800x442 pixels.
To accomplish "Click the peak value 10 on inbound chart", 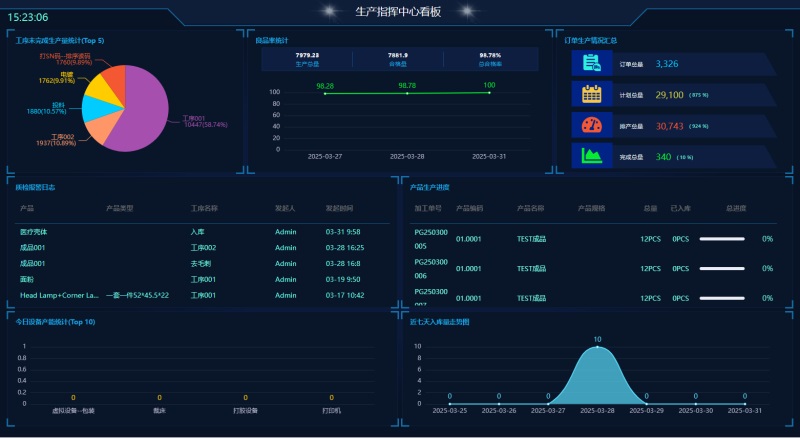I will pyautogui.click(x=597, y=340).
